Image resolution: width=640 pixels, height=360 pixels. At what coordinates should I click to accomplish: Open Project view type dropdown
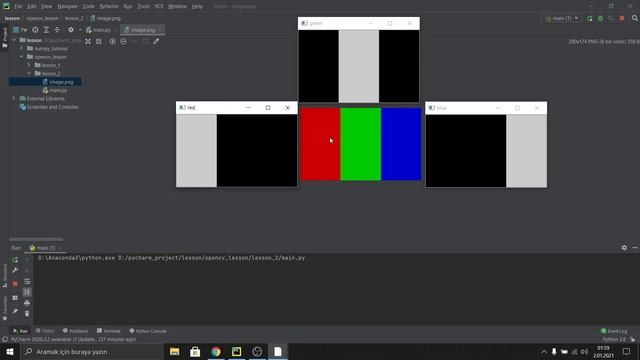pos(20,30)
